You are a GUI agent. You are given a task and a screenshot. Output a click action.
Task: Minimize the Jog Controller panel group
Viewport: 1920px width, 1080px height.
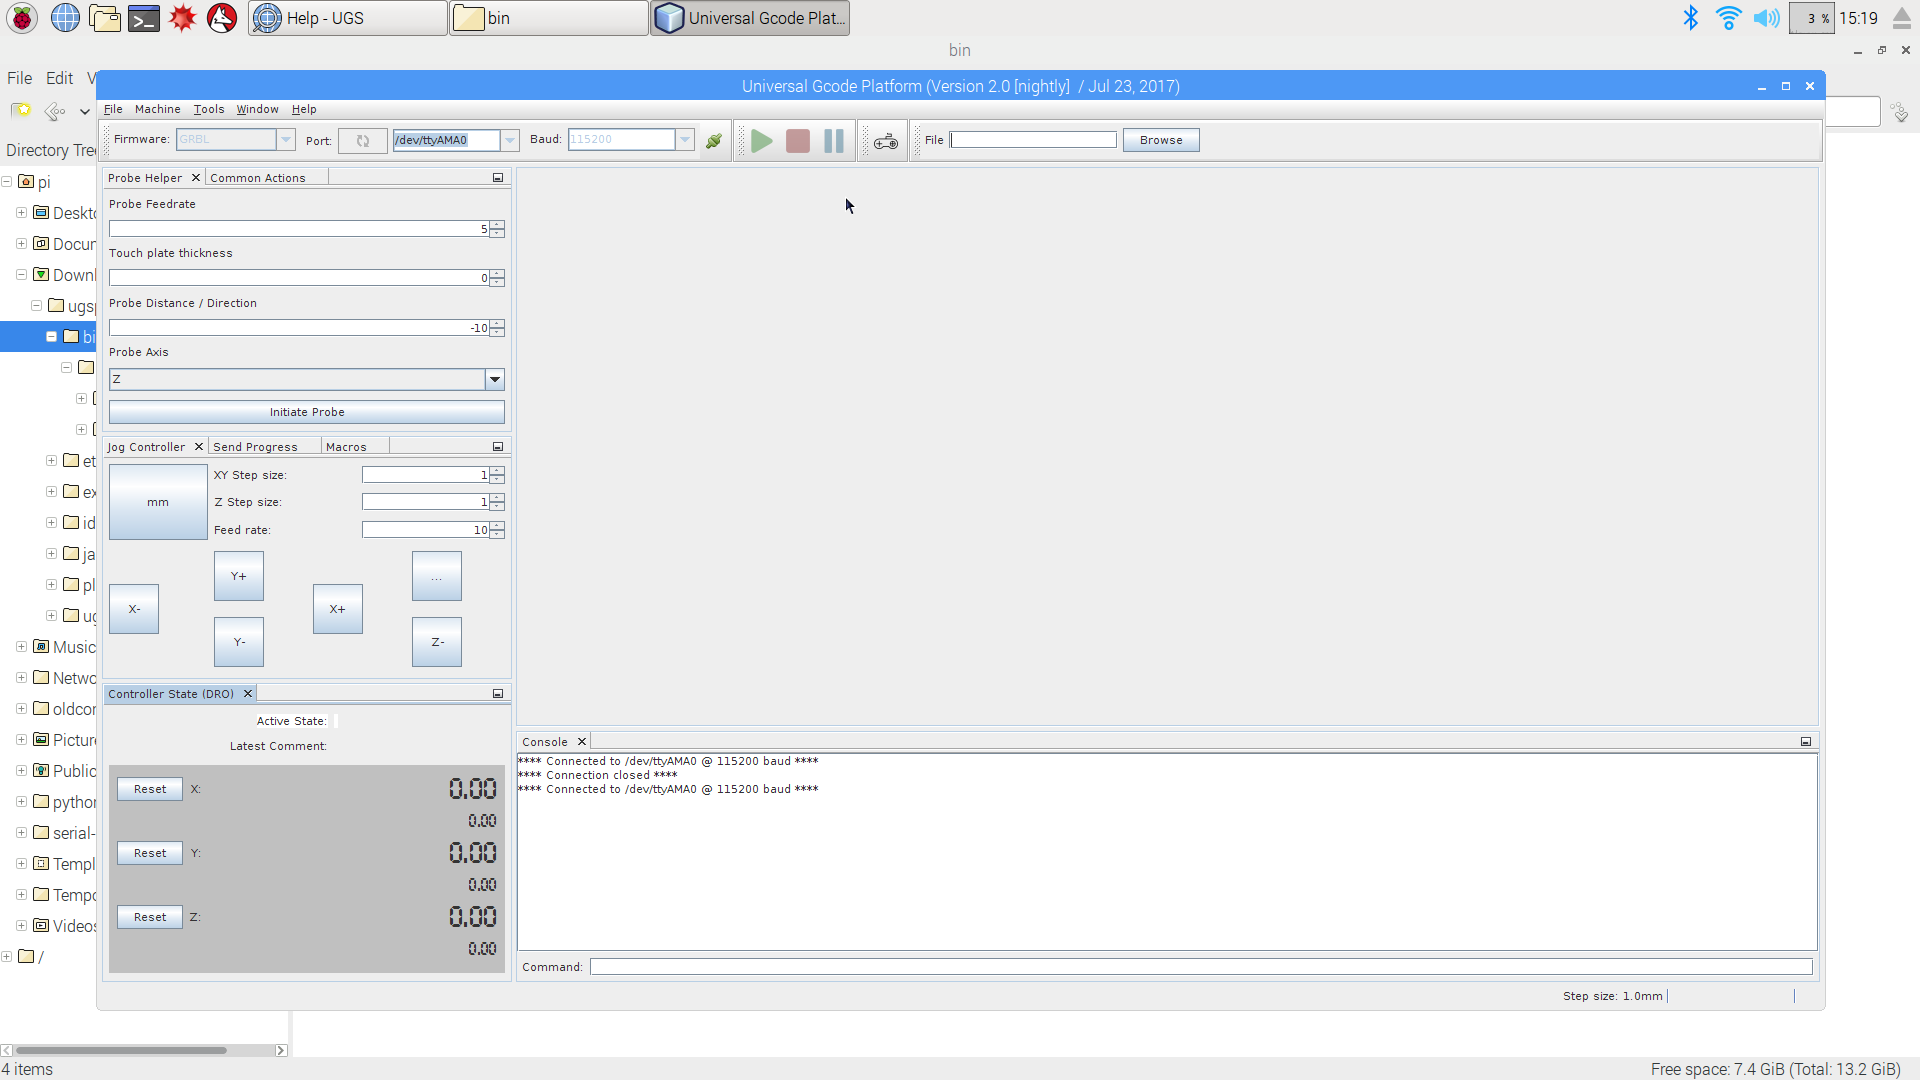tap(498, 447)
